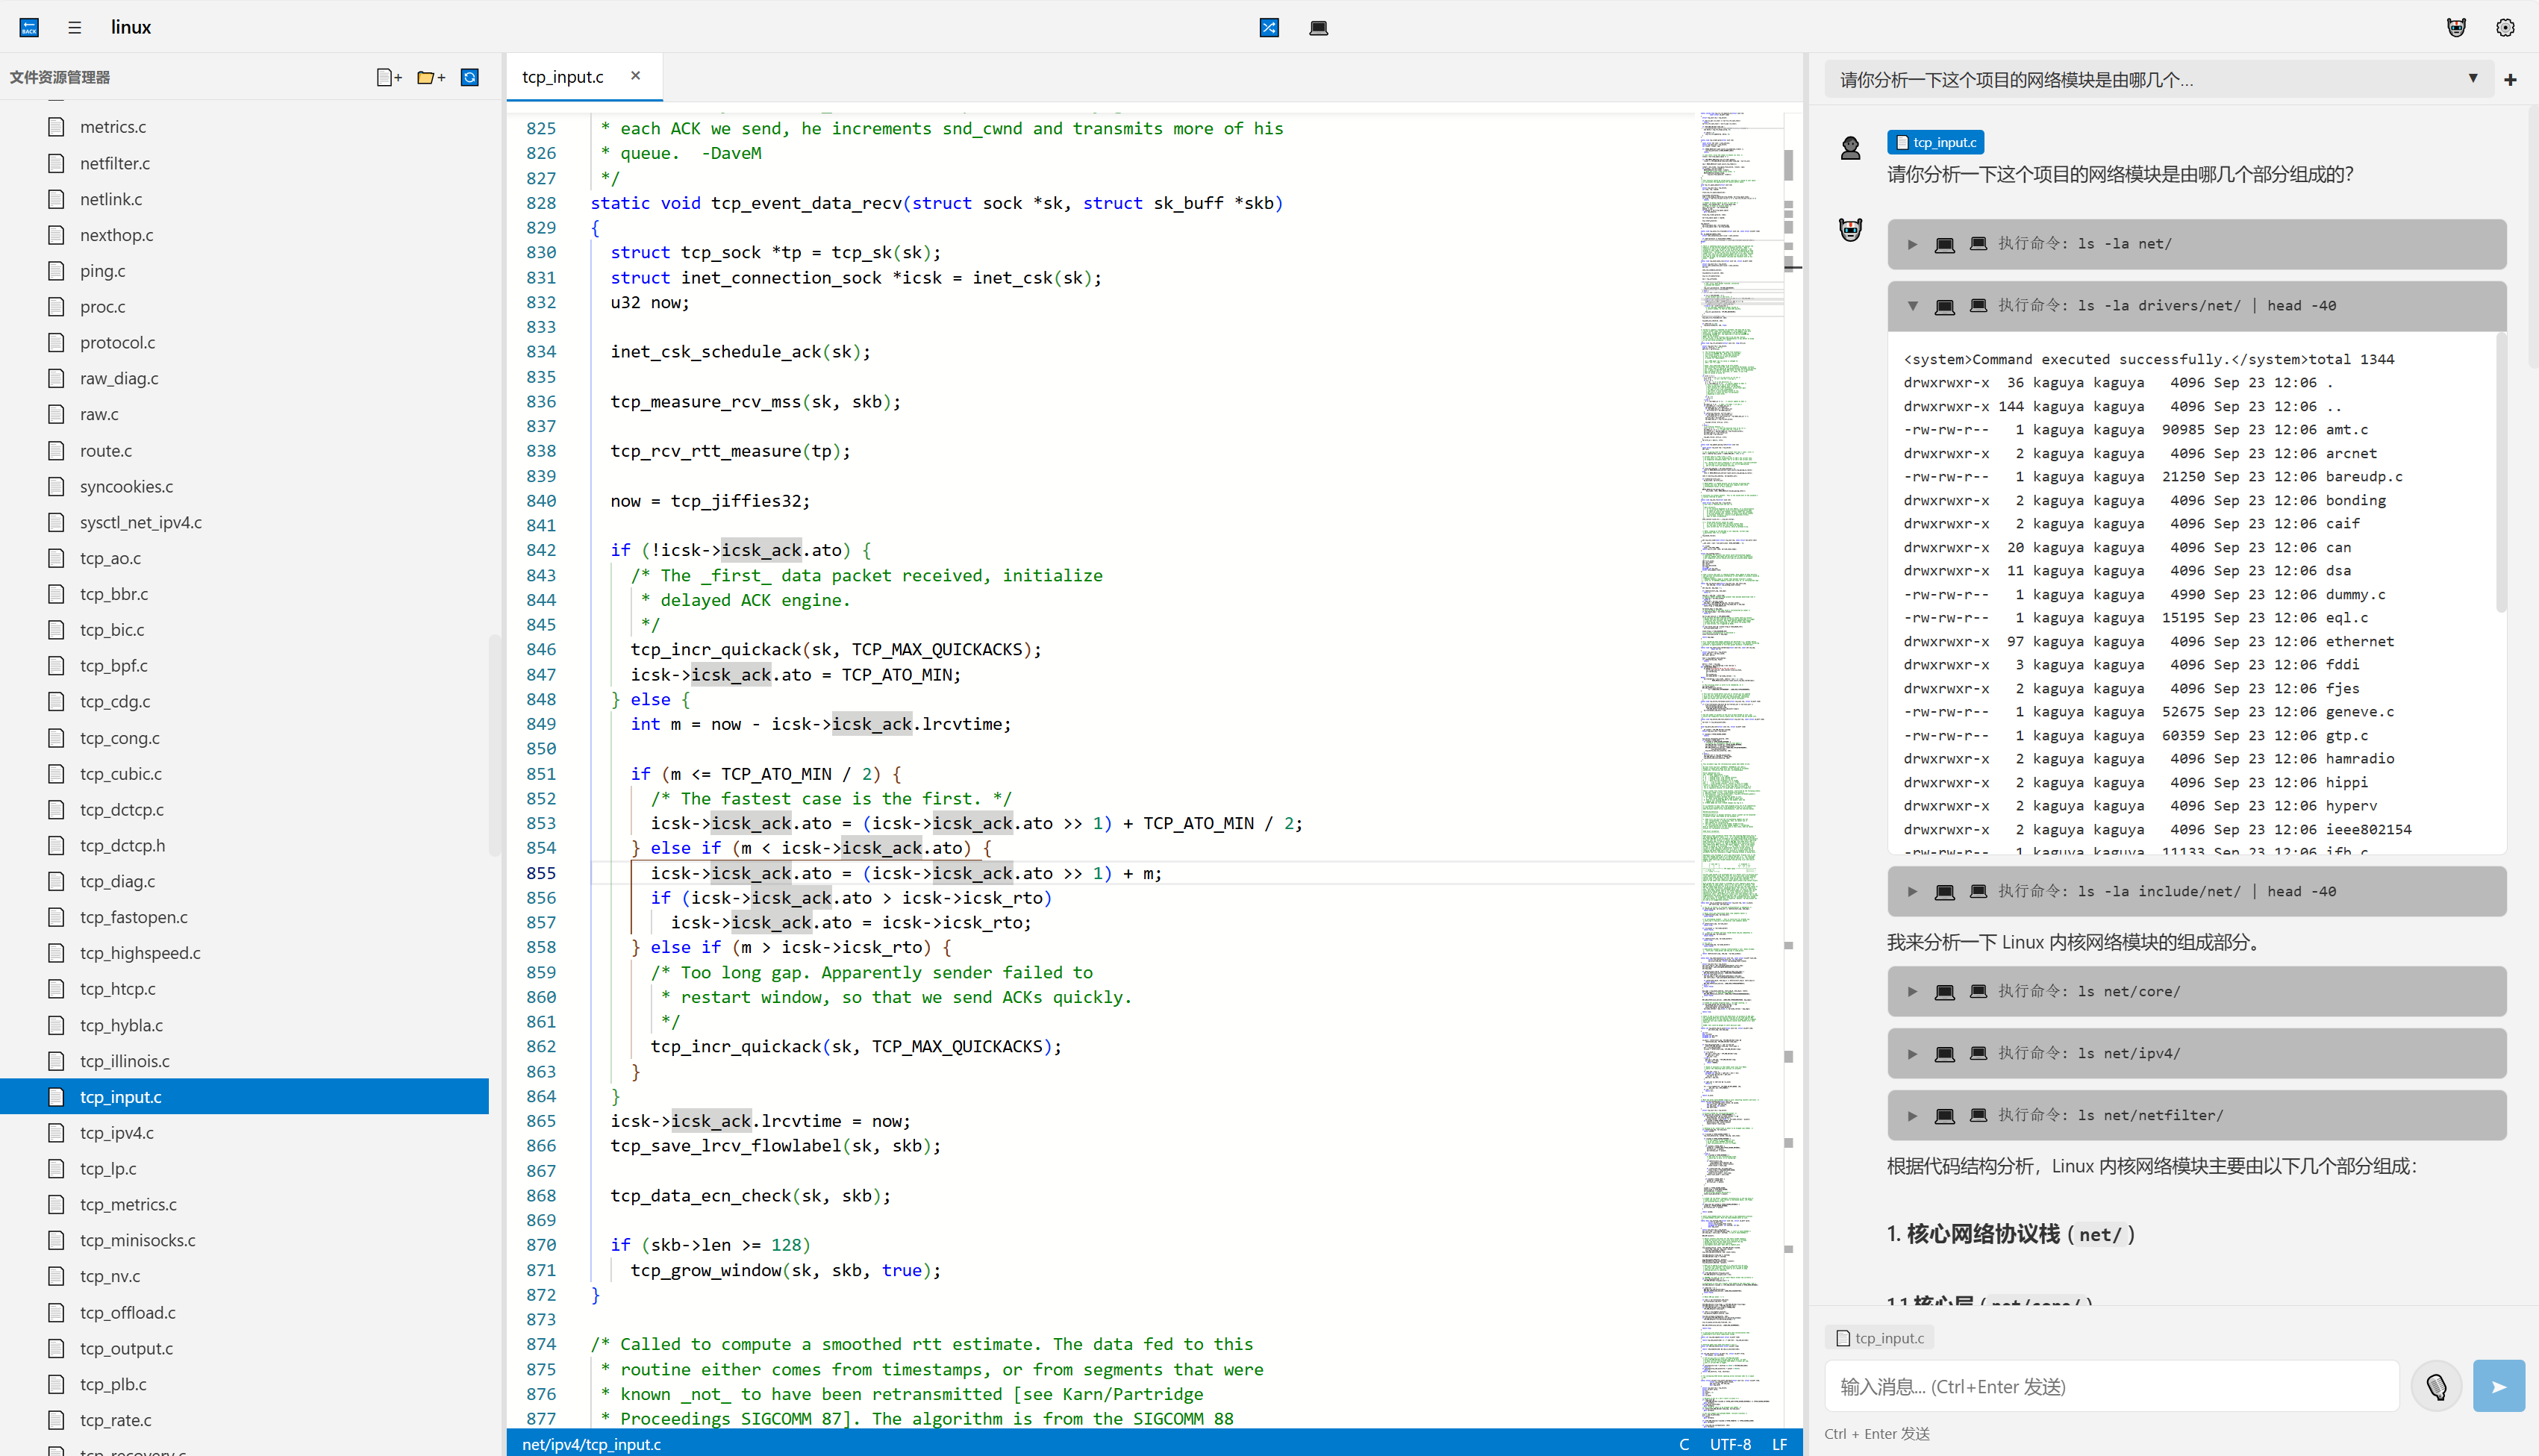The image size is (2539, 1456).
Task: Click the microphone voice input button
Action: [x=2436, y=1386]
